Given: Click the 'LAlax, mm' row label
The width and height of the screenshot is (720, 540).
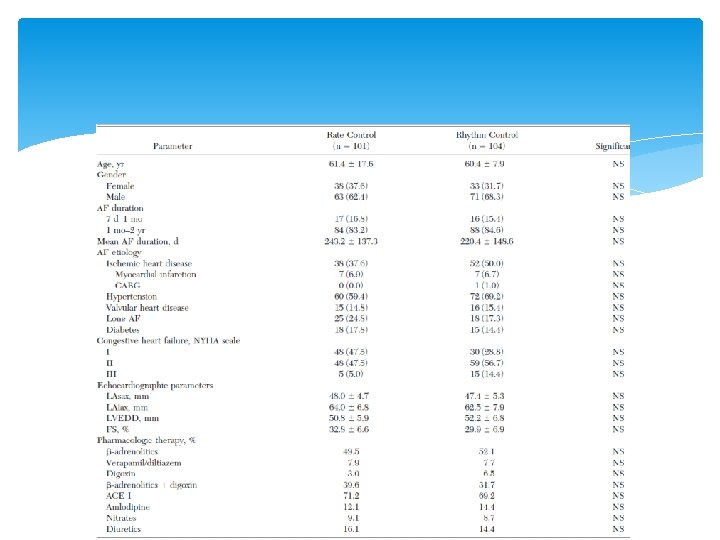Looking at the screenshot, I should 127,407.
